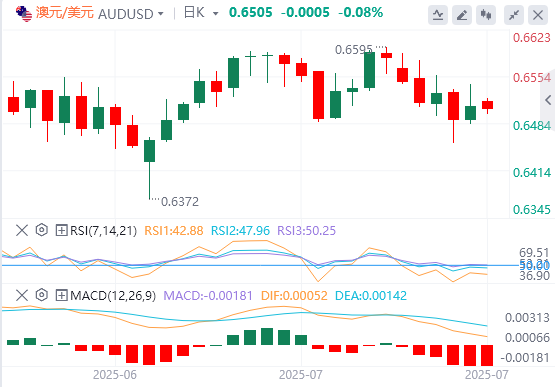
Task: Open the indicator line chart tool
Action: coord(438,15)
